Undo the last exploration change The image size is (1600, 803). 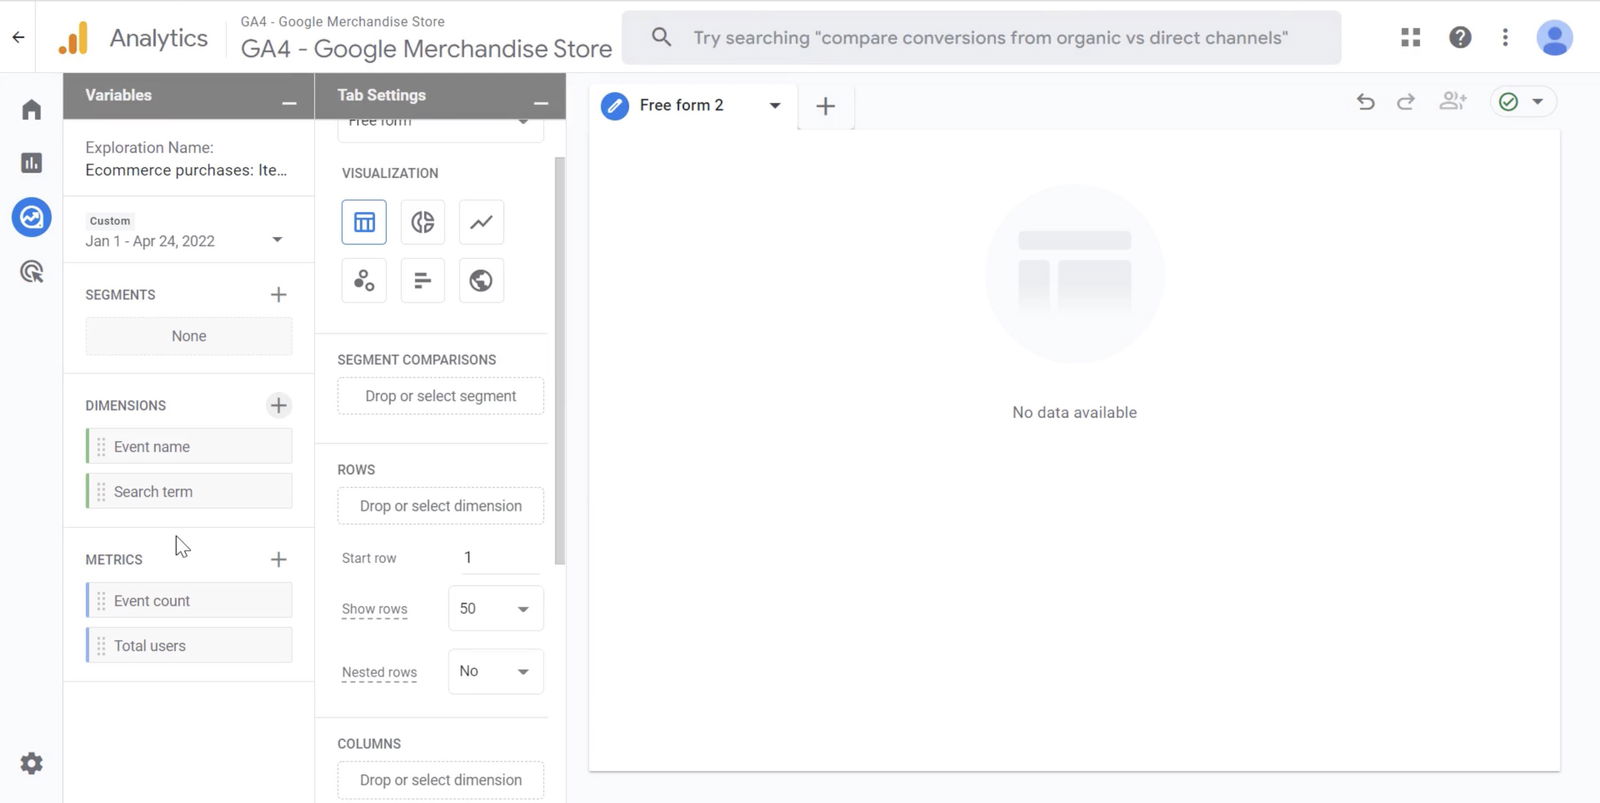[x=1365, y=102]
